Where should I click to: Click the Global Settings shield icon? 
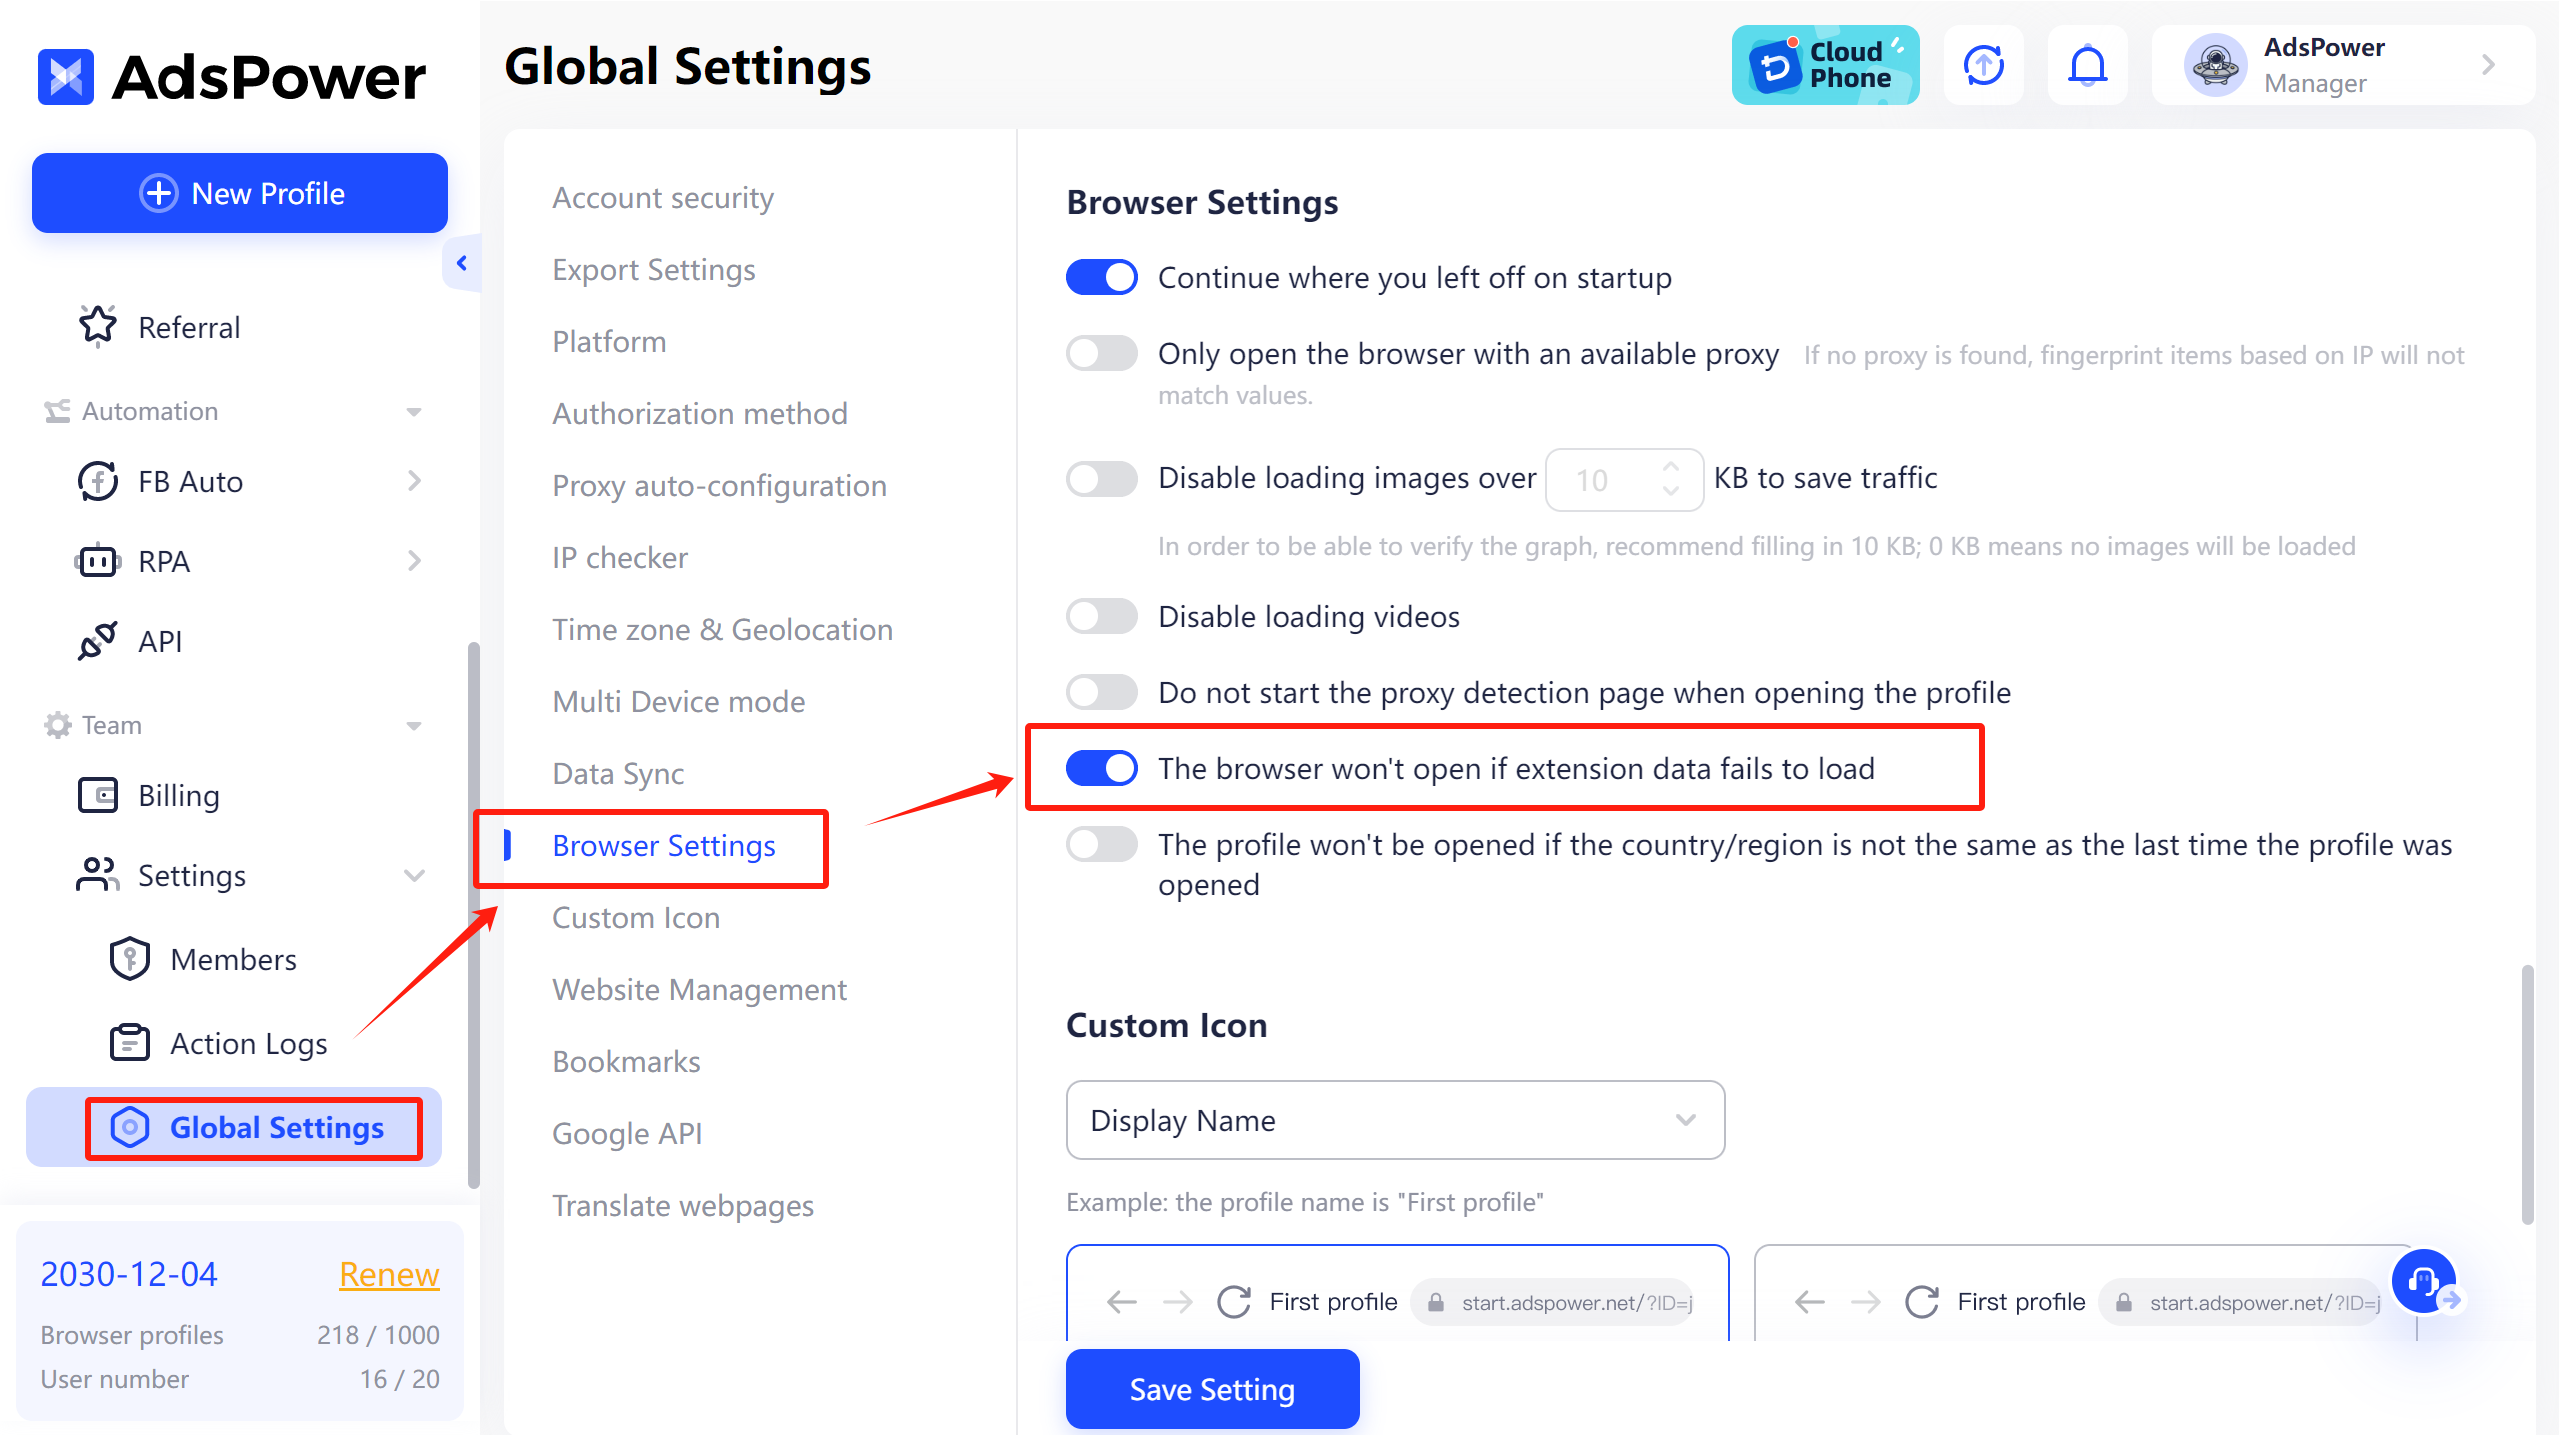[x=130, y=1127]
